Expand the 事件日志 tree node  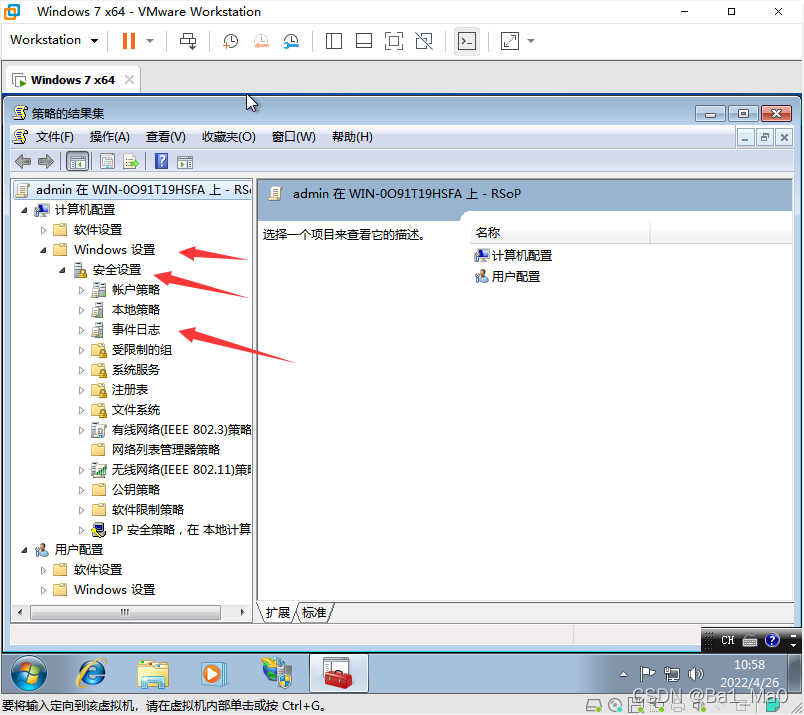coord(81,330)
